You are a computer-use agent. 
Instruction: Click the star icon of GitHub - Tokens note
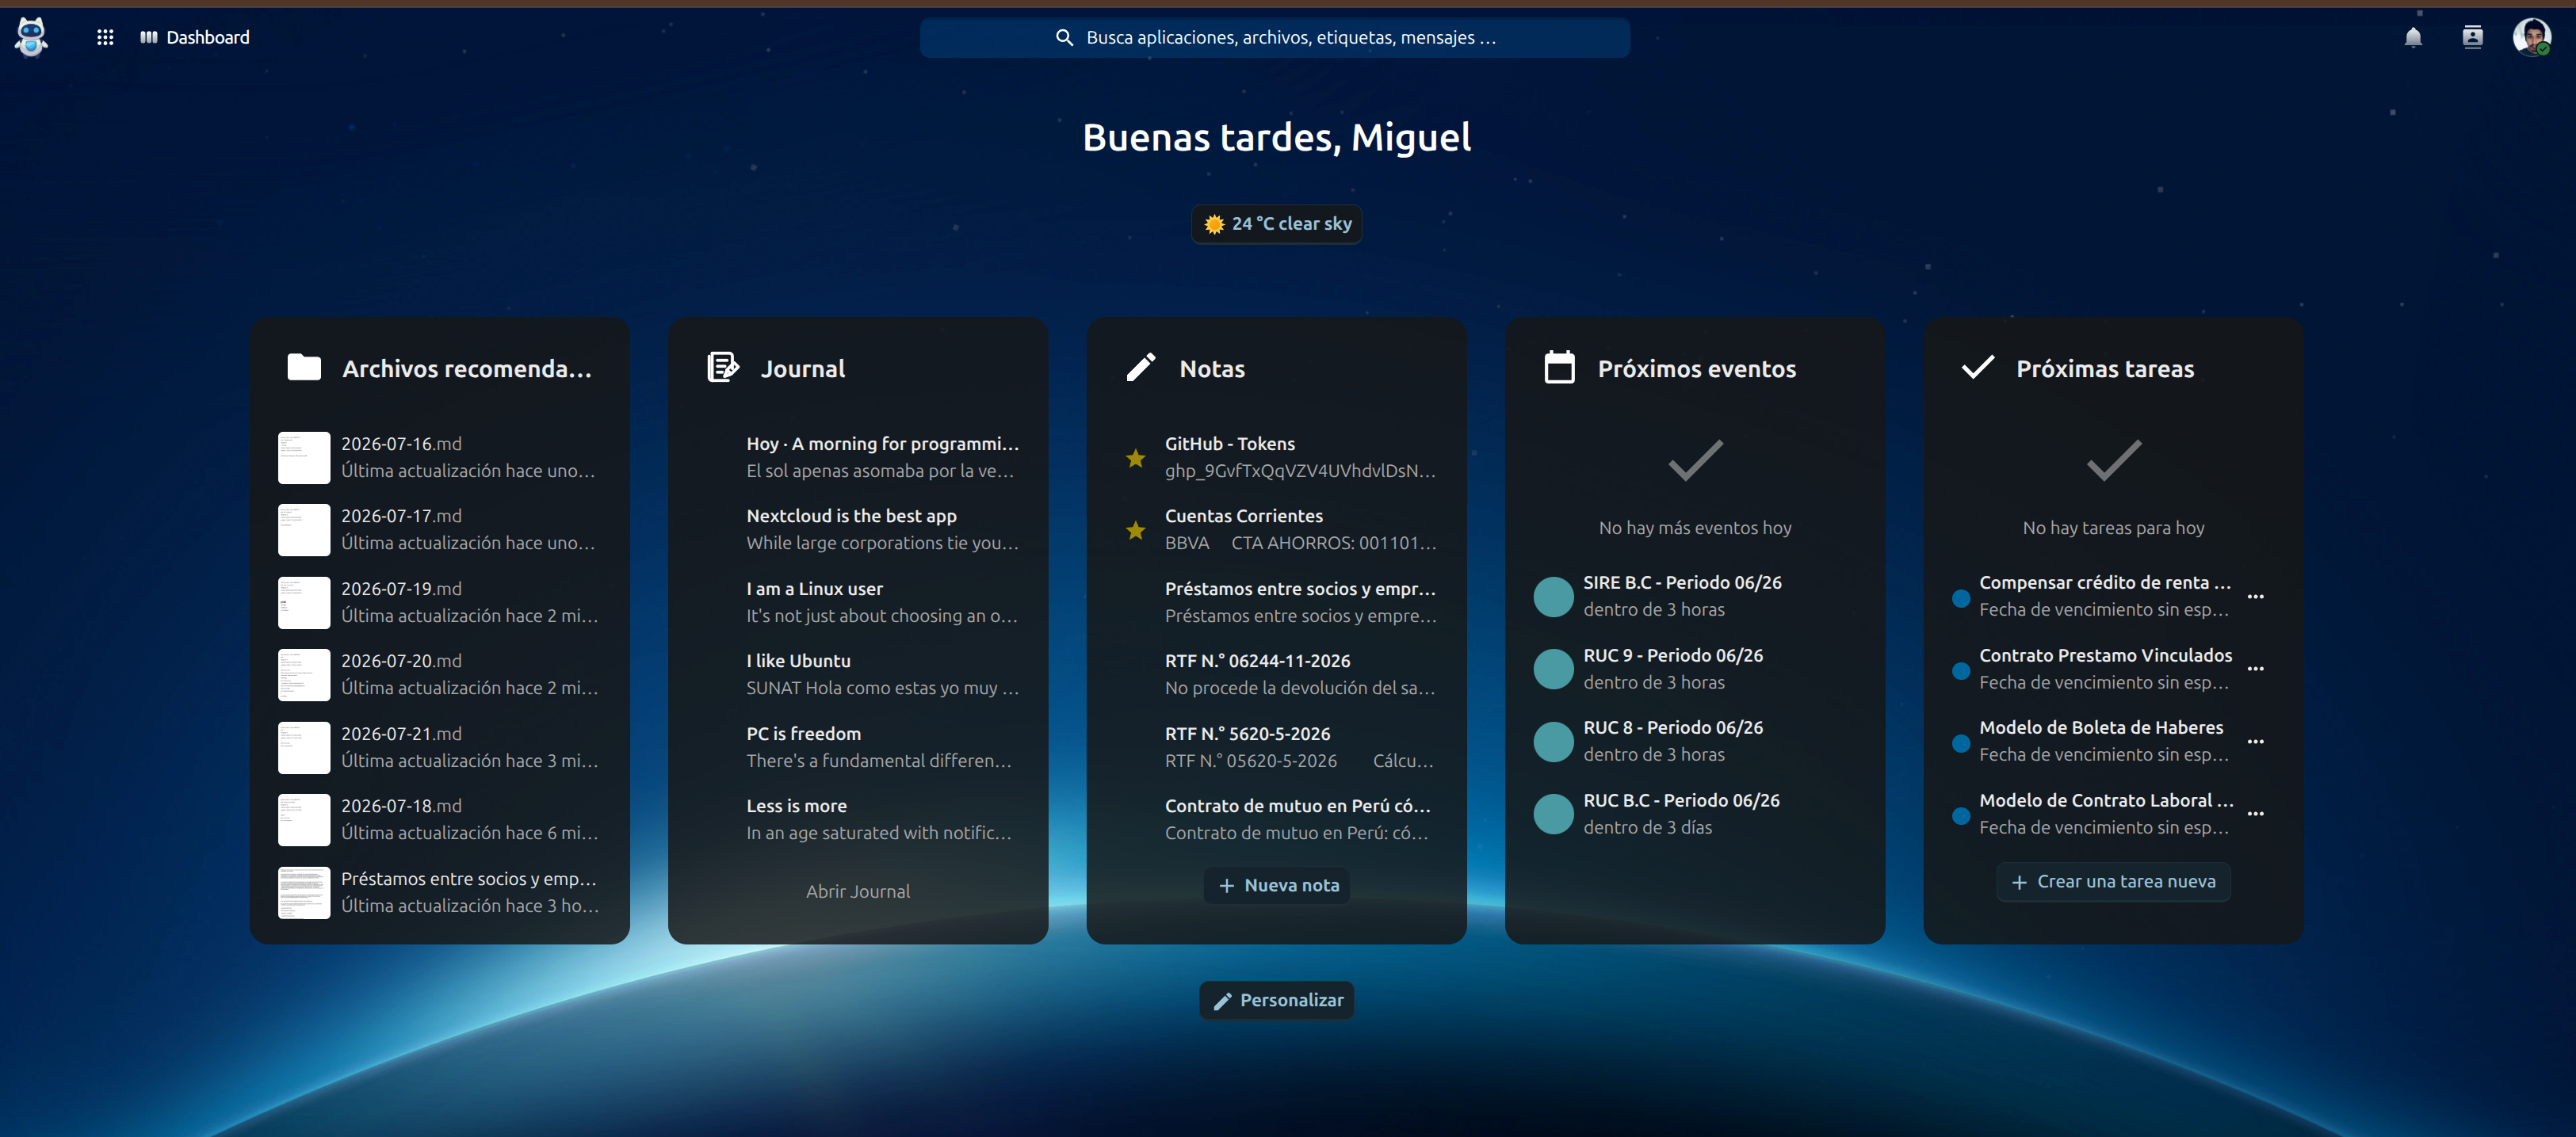1136,459
